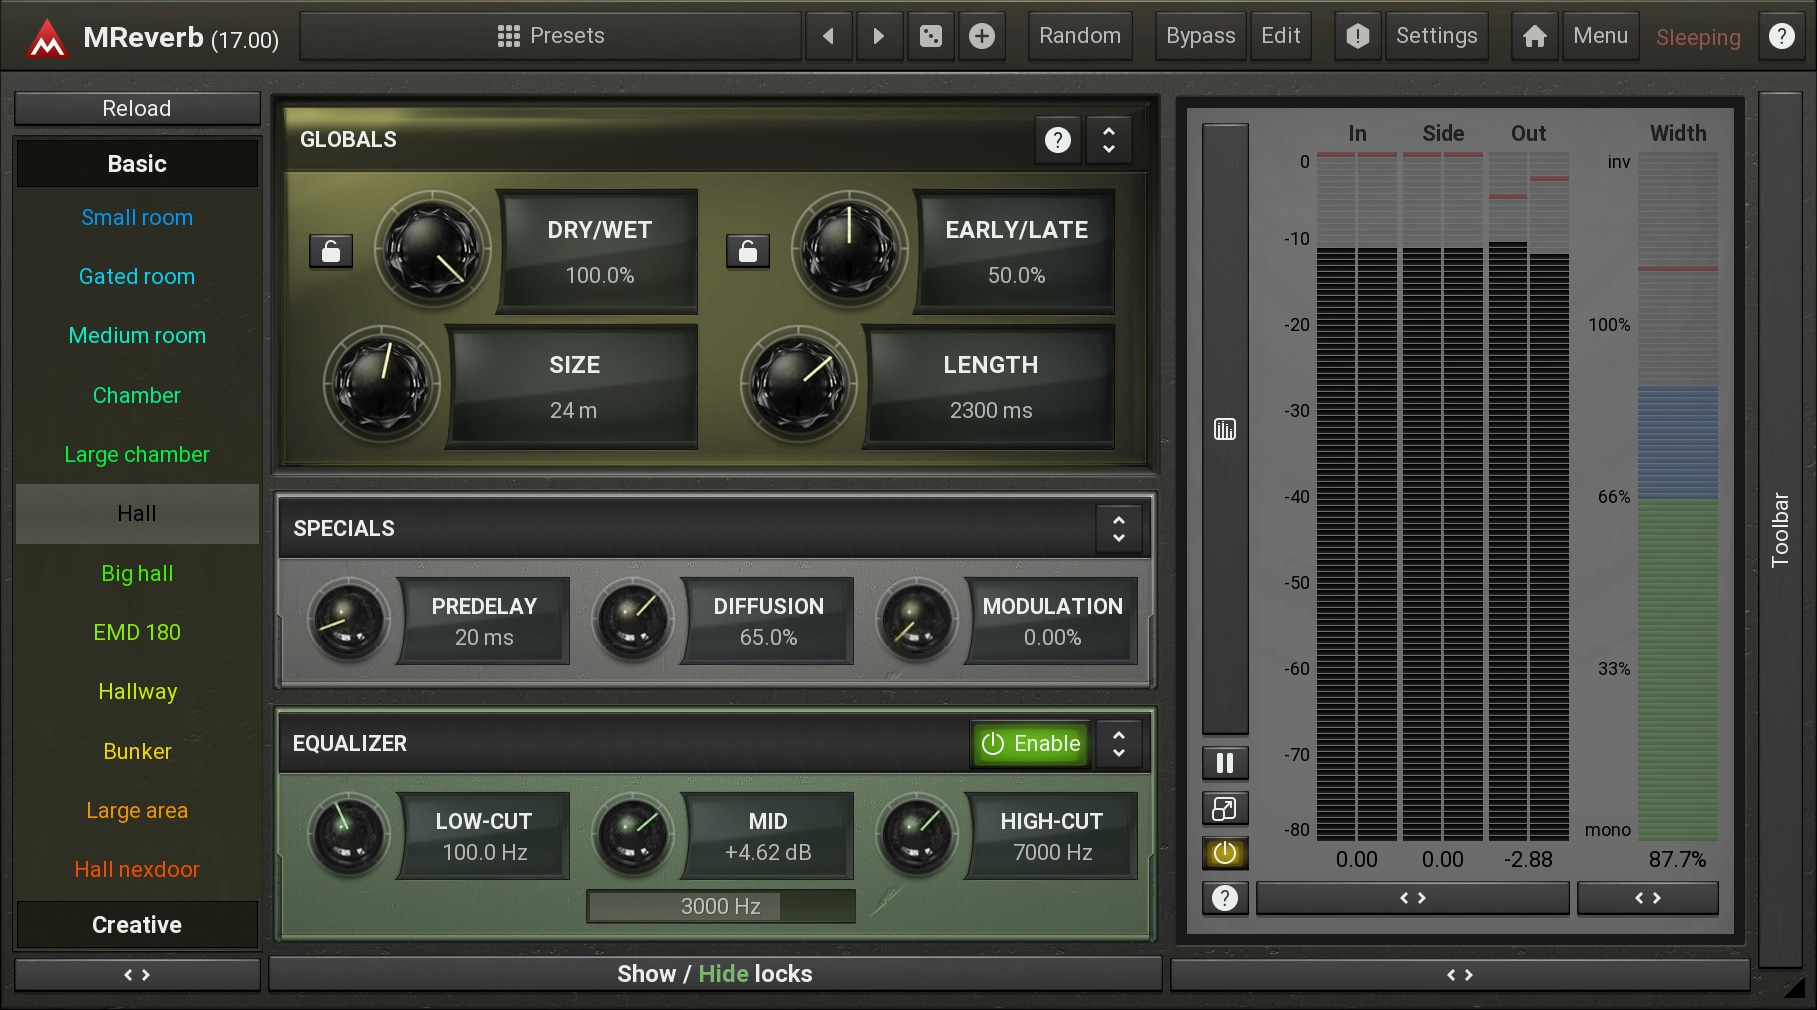Toggle the Early/Late lock icon
1817x1010 pixels.
pyautogui.click(x=748, y=251)
